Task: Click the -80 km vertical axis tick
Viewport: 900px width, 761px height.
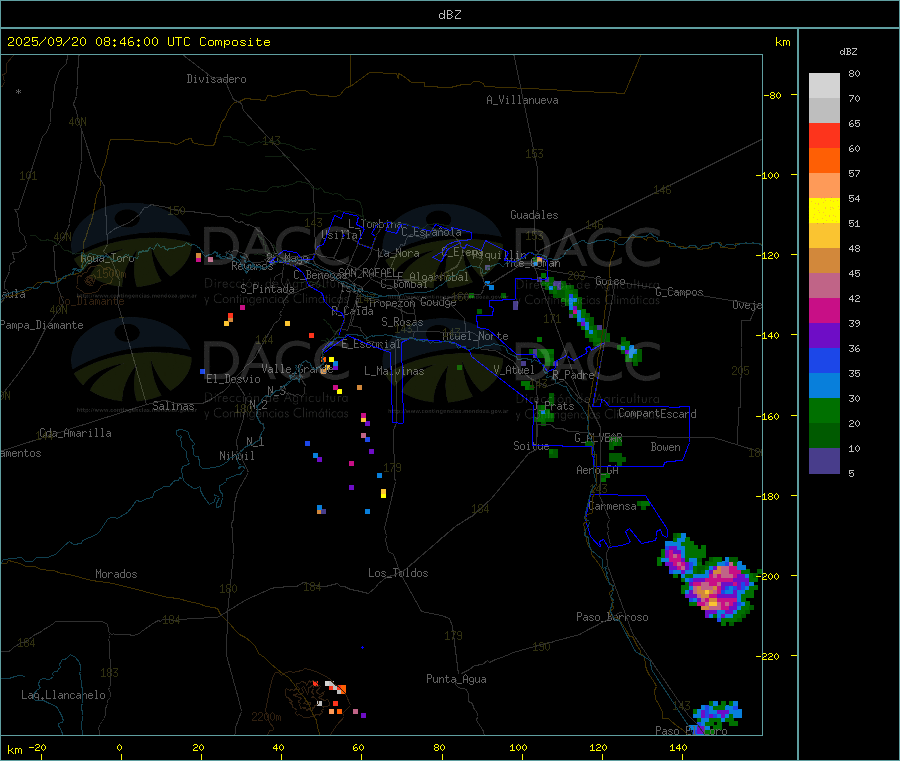Action: (773, 96)
